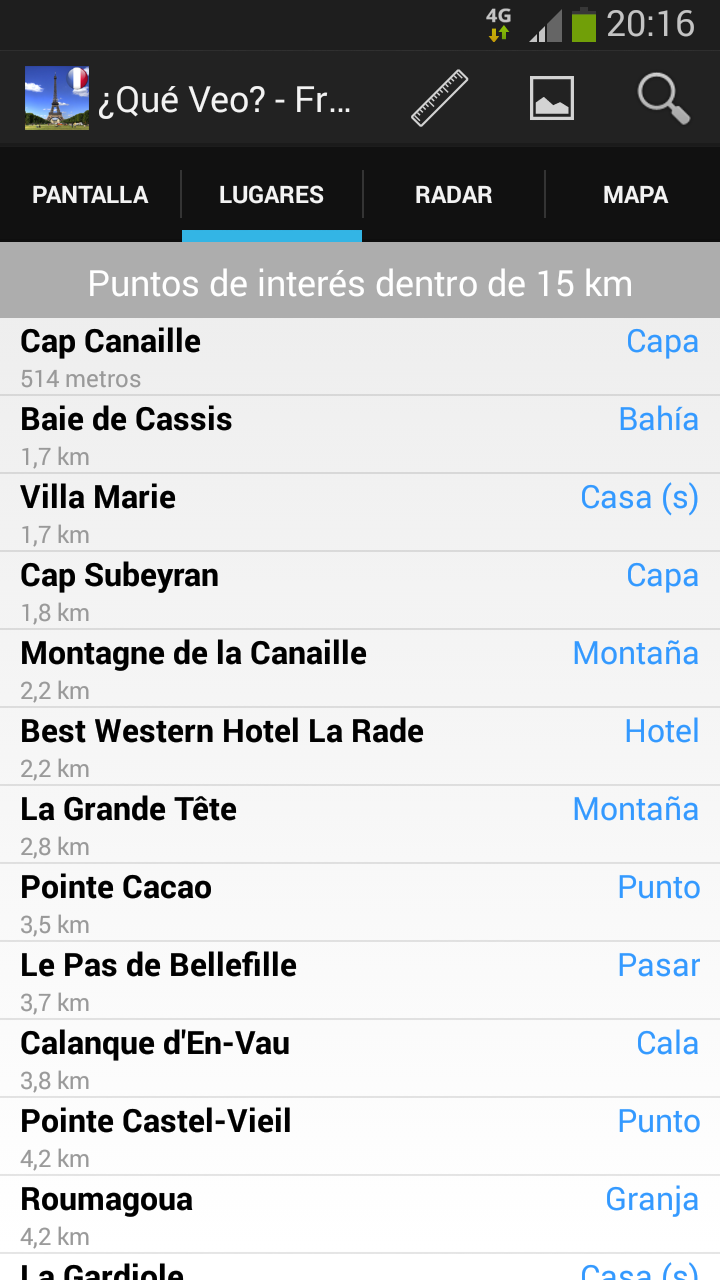
Task: Tap the Eiffel Tower app icon
Action: click(x=57, y=98)
